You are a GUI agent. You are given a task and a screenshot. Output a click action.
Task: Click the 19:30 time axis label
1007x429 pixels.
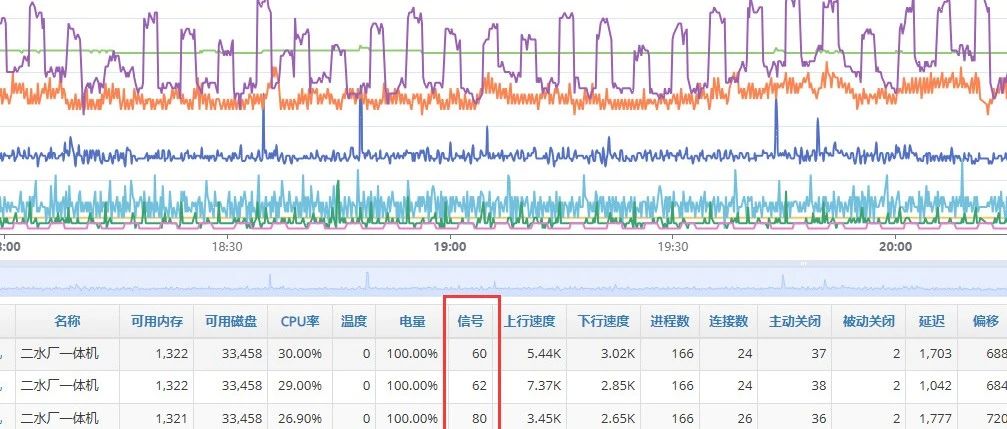click(x=672, y=247)
